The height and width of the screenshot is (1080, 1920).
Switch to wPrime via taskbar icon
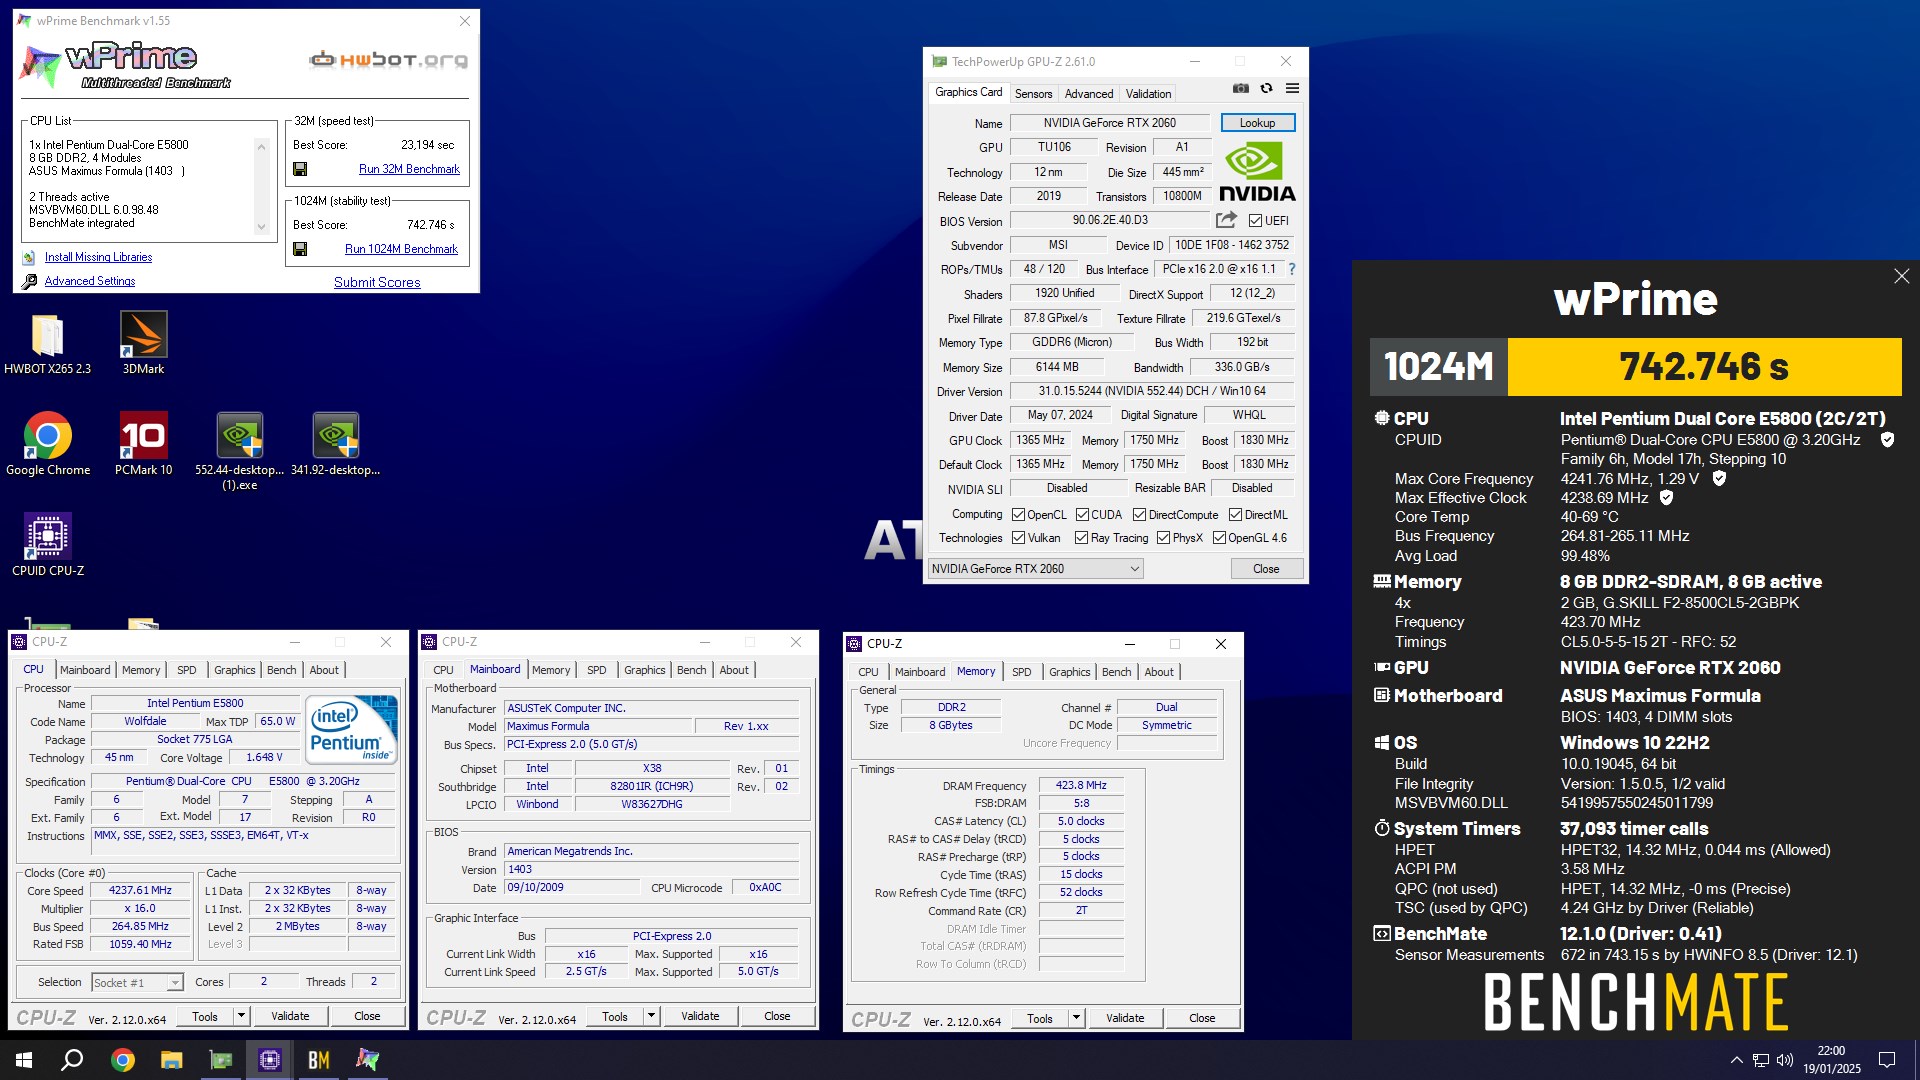pyautogui.click(x=367, y=1060)
